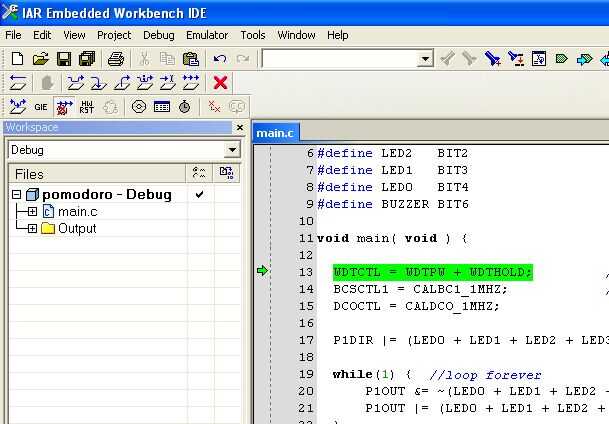Click the highlighted WDTCTL = WDTPW + WDTHOLD line

coord(433,272)
